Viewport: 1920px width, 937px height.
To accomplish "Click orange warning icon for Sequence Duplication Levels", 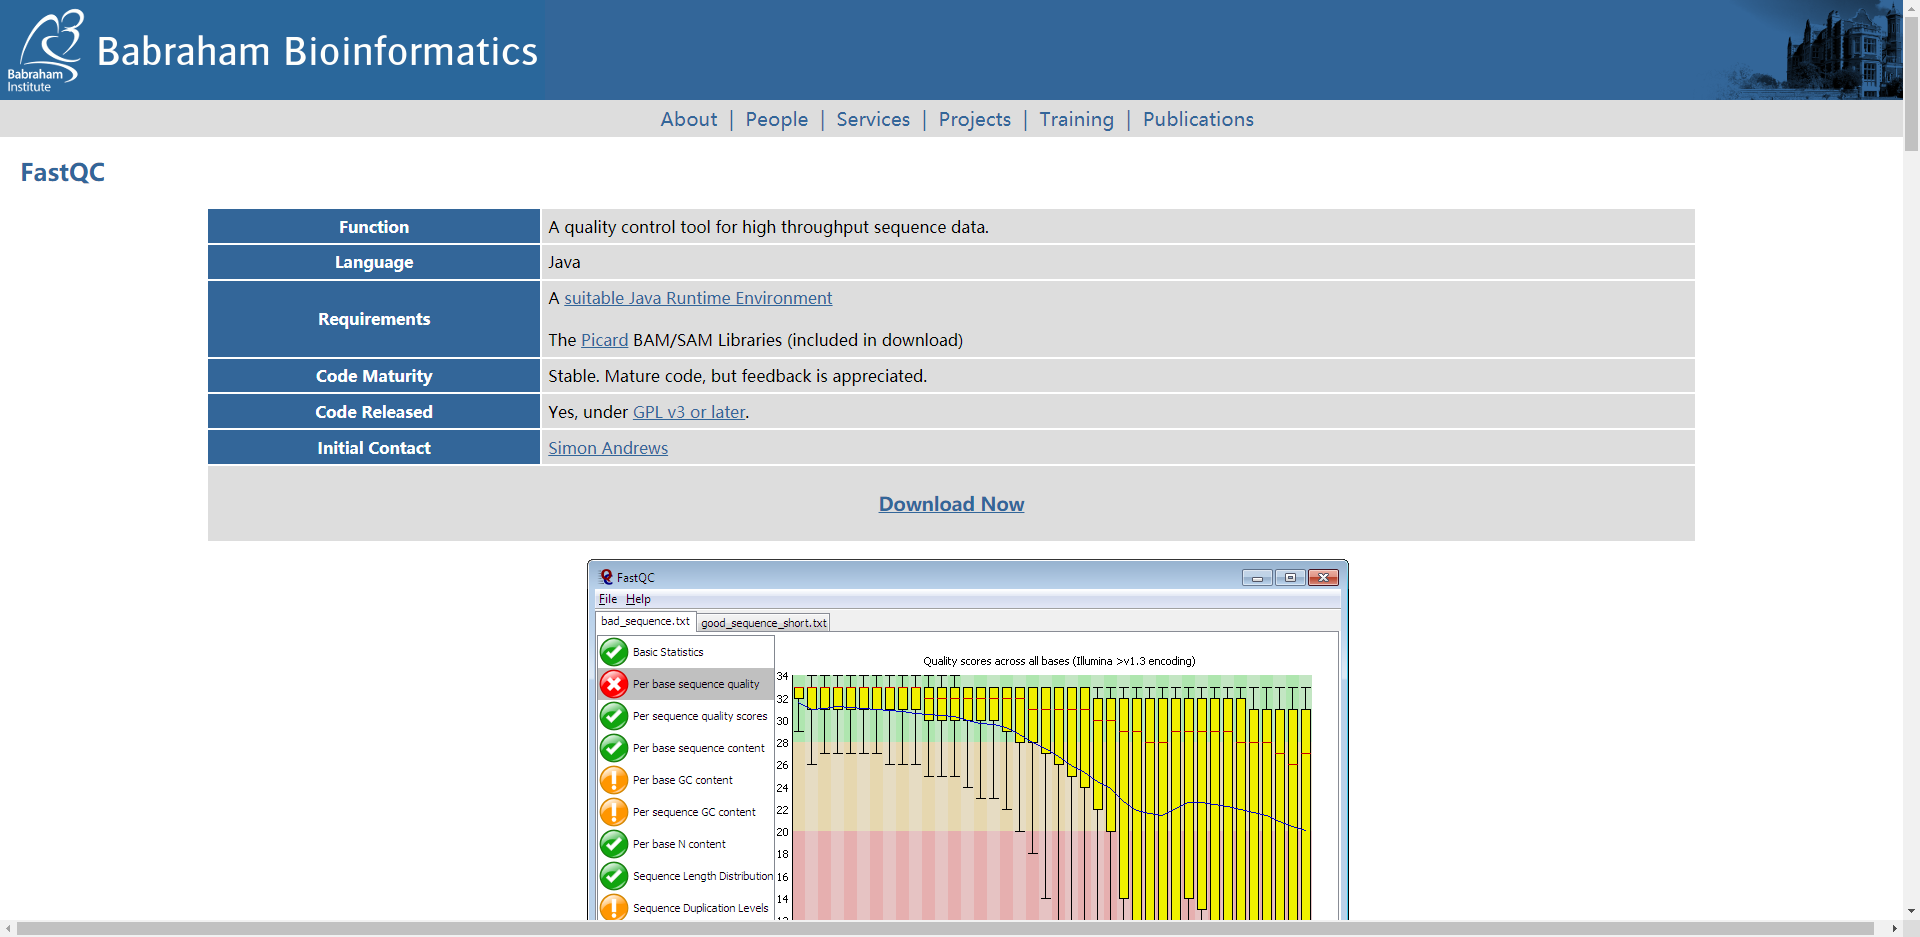I will pos(614,907).
